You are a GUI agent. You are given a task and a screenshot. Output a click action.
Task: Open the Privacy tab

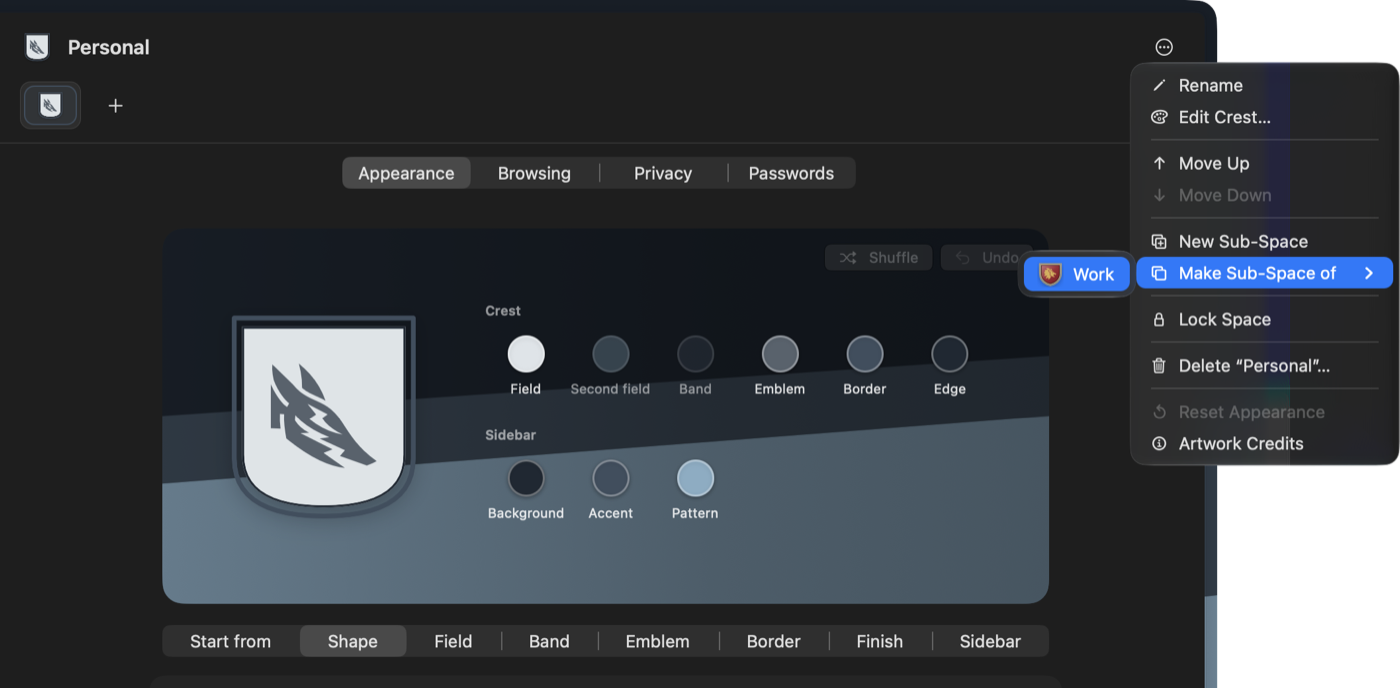click(x=663, y=173)
